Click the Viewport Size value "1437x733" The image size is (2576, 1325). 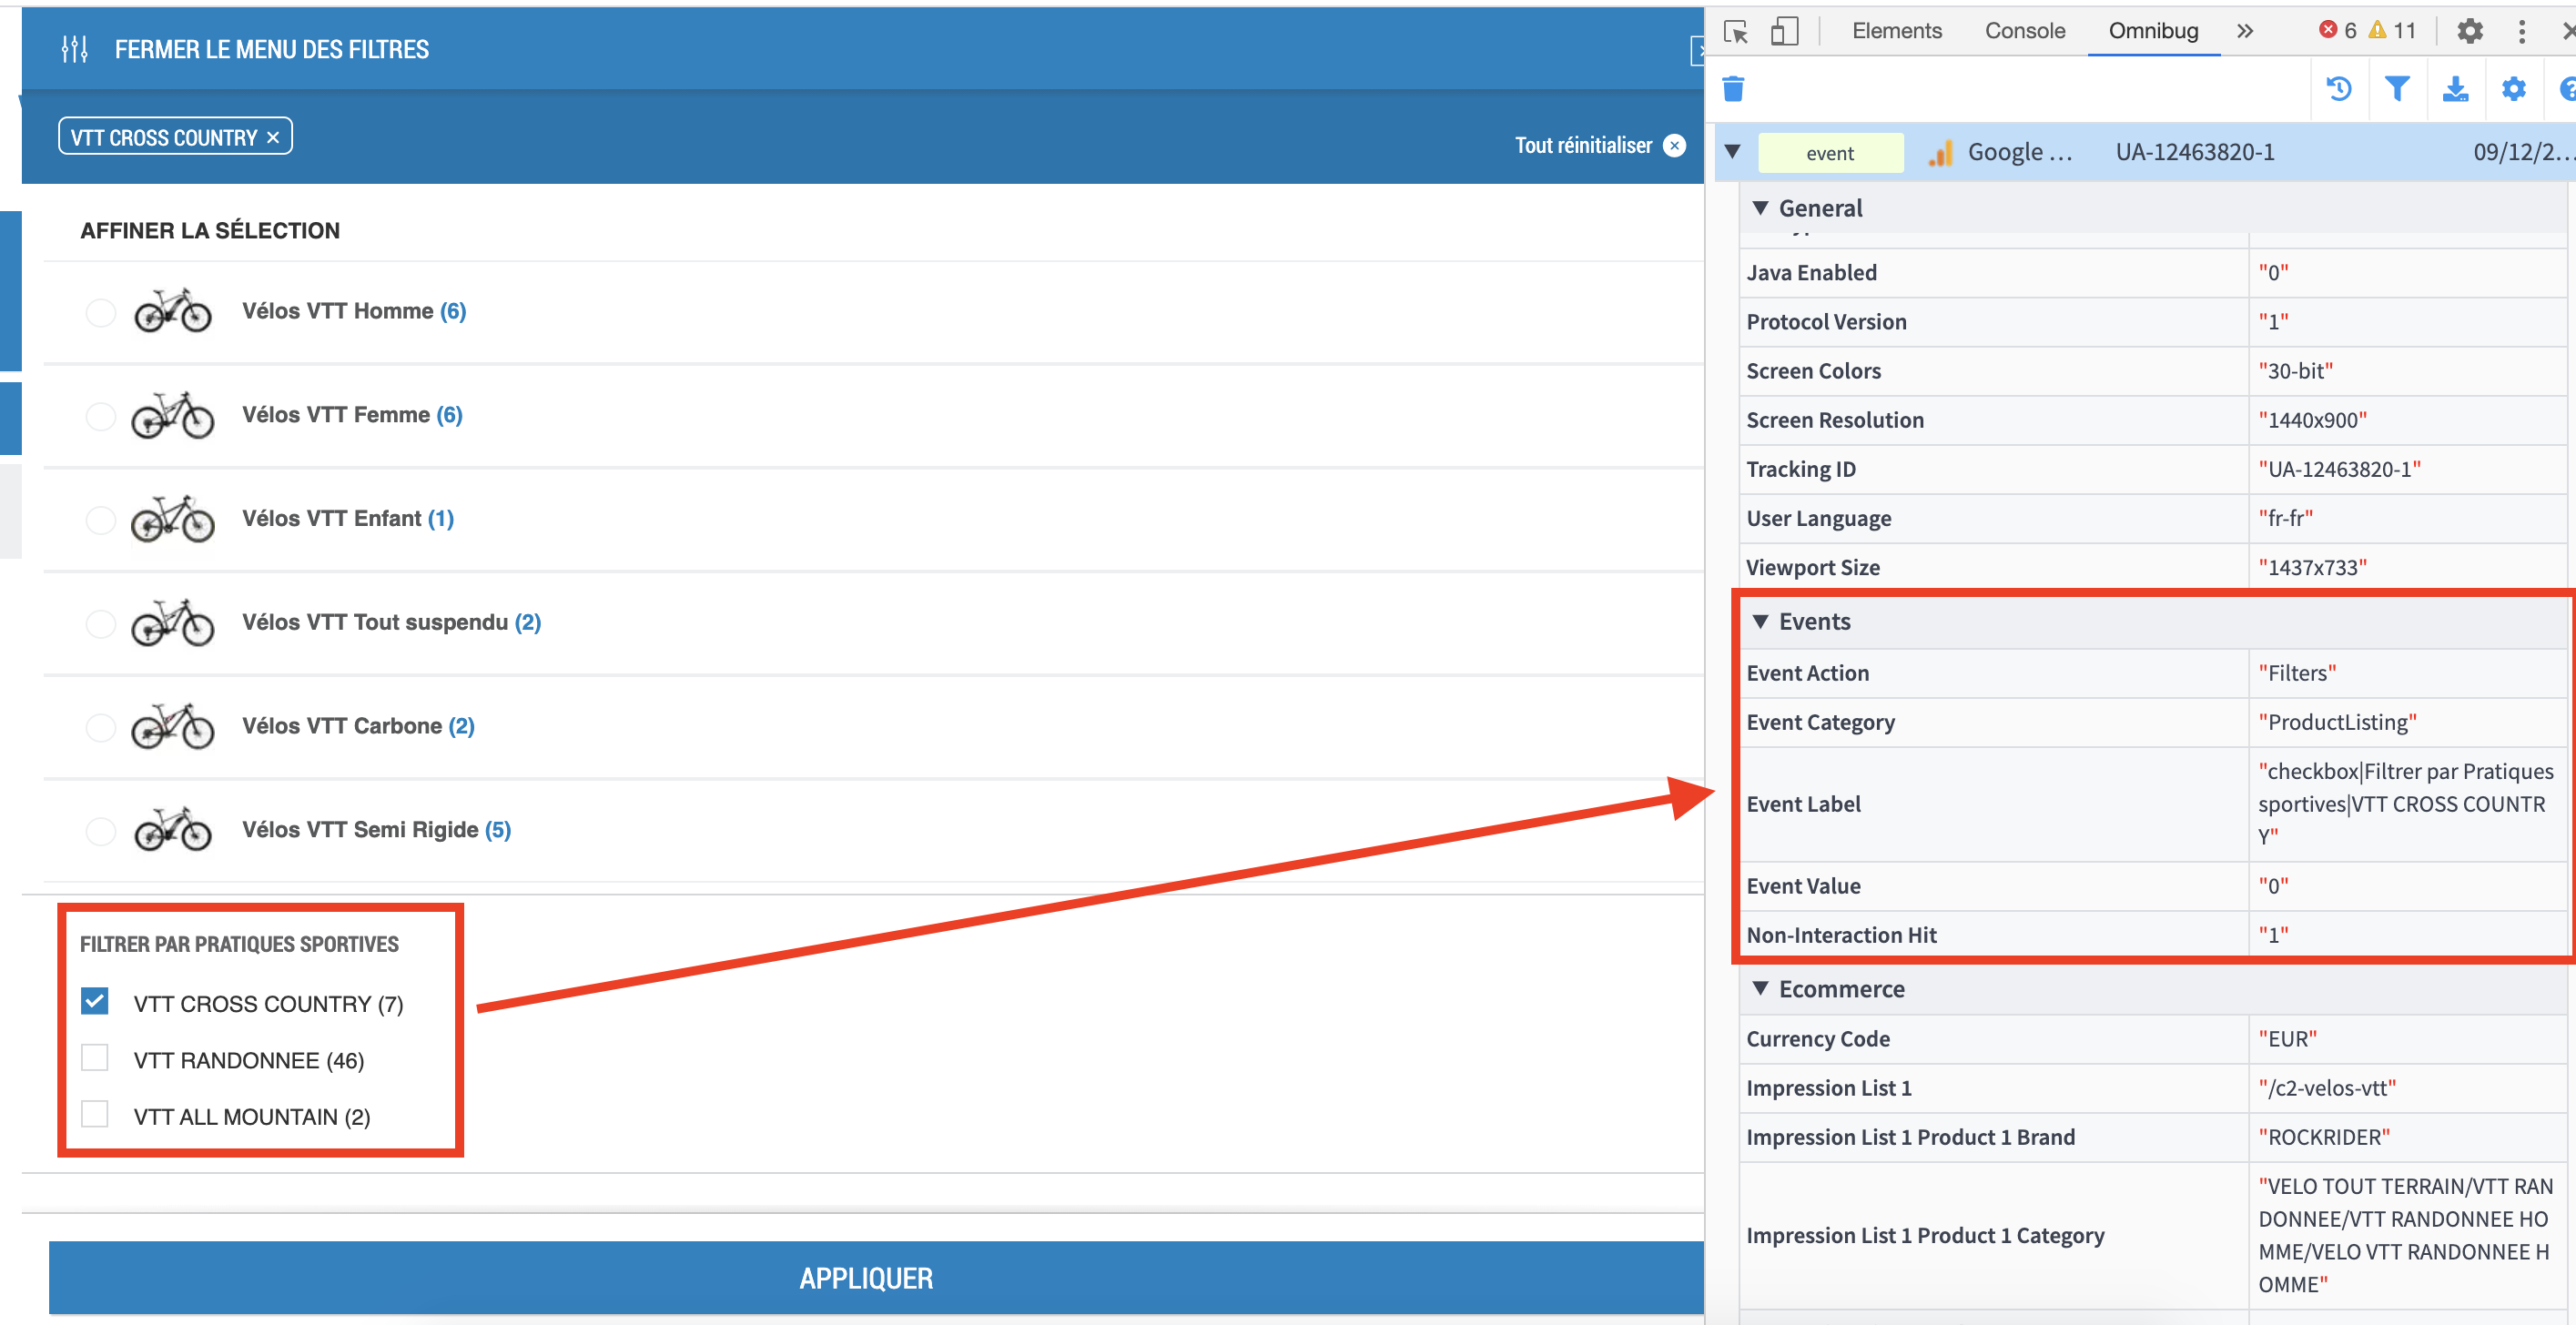click(x=2312, y=567)
